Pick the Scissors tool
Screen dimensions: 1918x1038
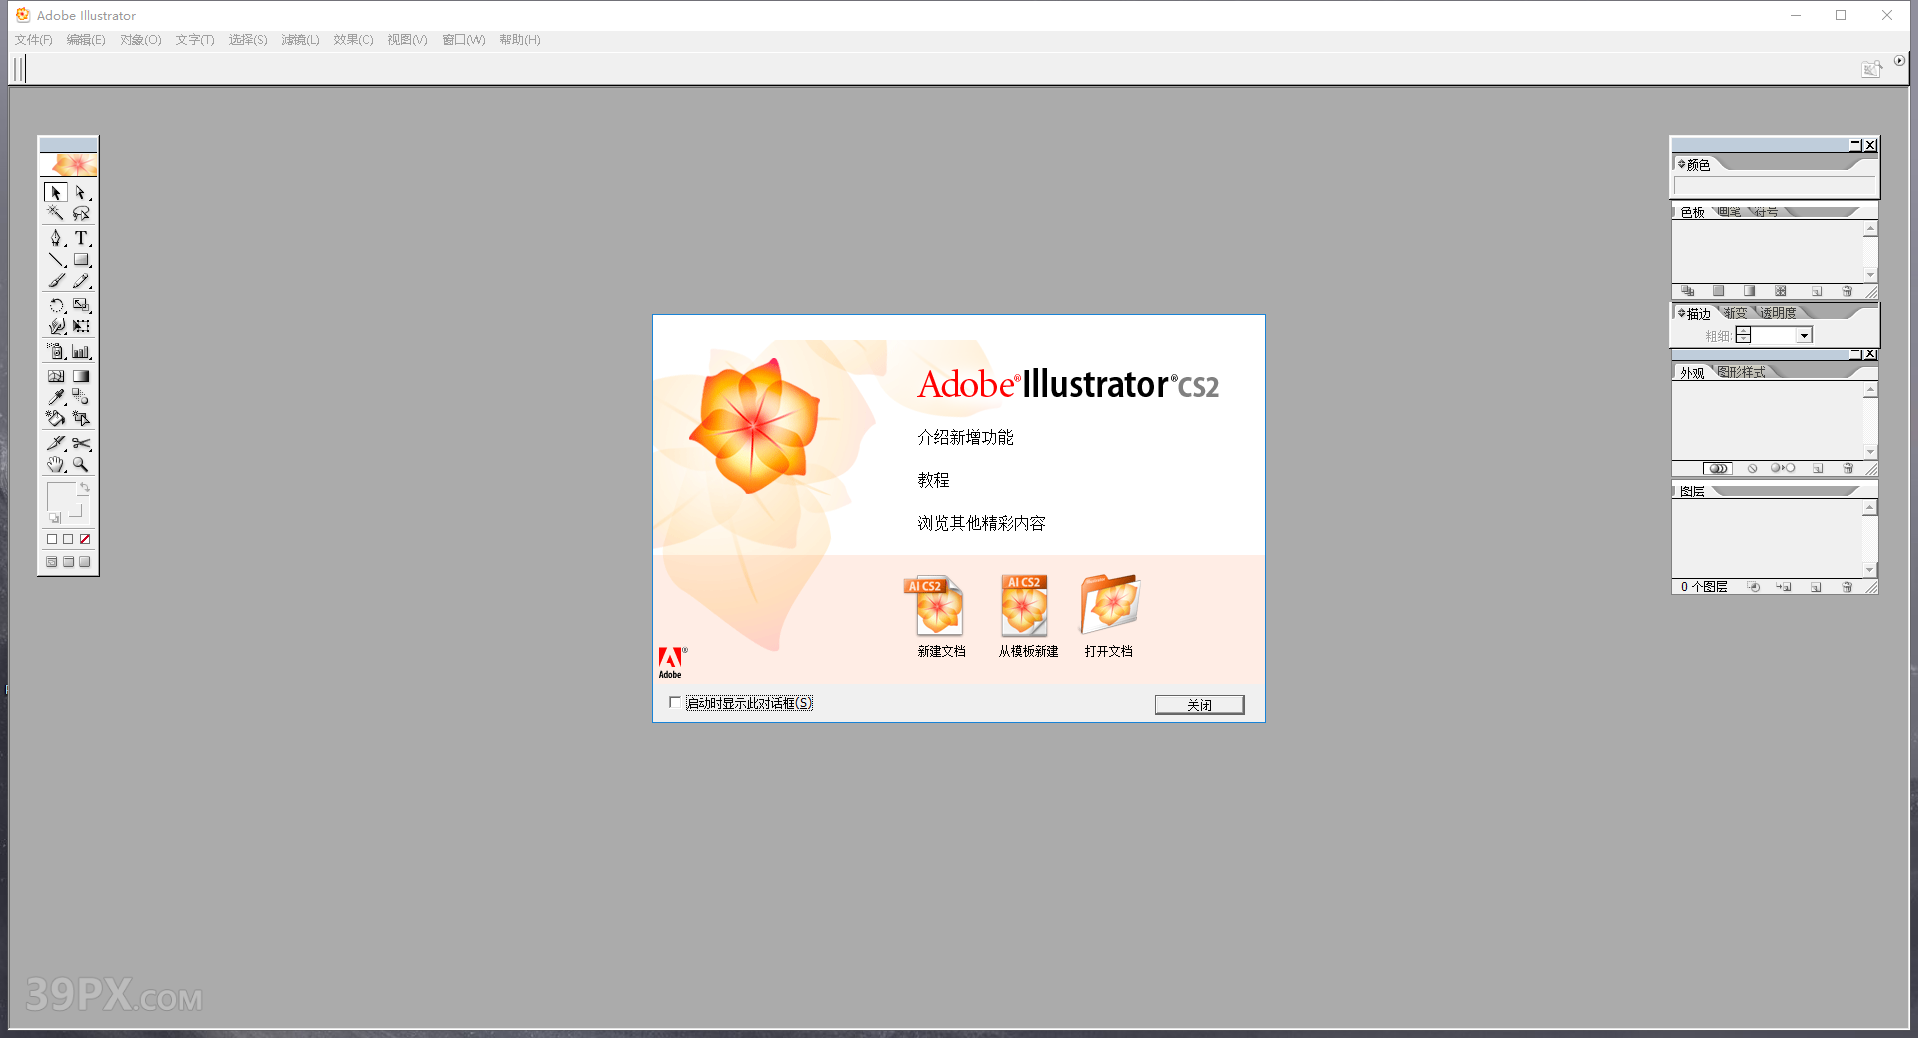coord(83,443)
